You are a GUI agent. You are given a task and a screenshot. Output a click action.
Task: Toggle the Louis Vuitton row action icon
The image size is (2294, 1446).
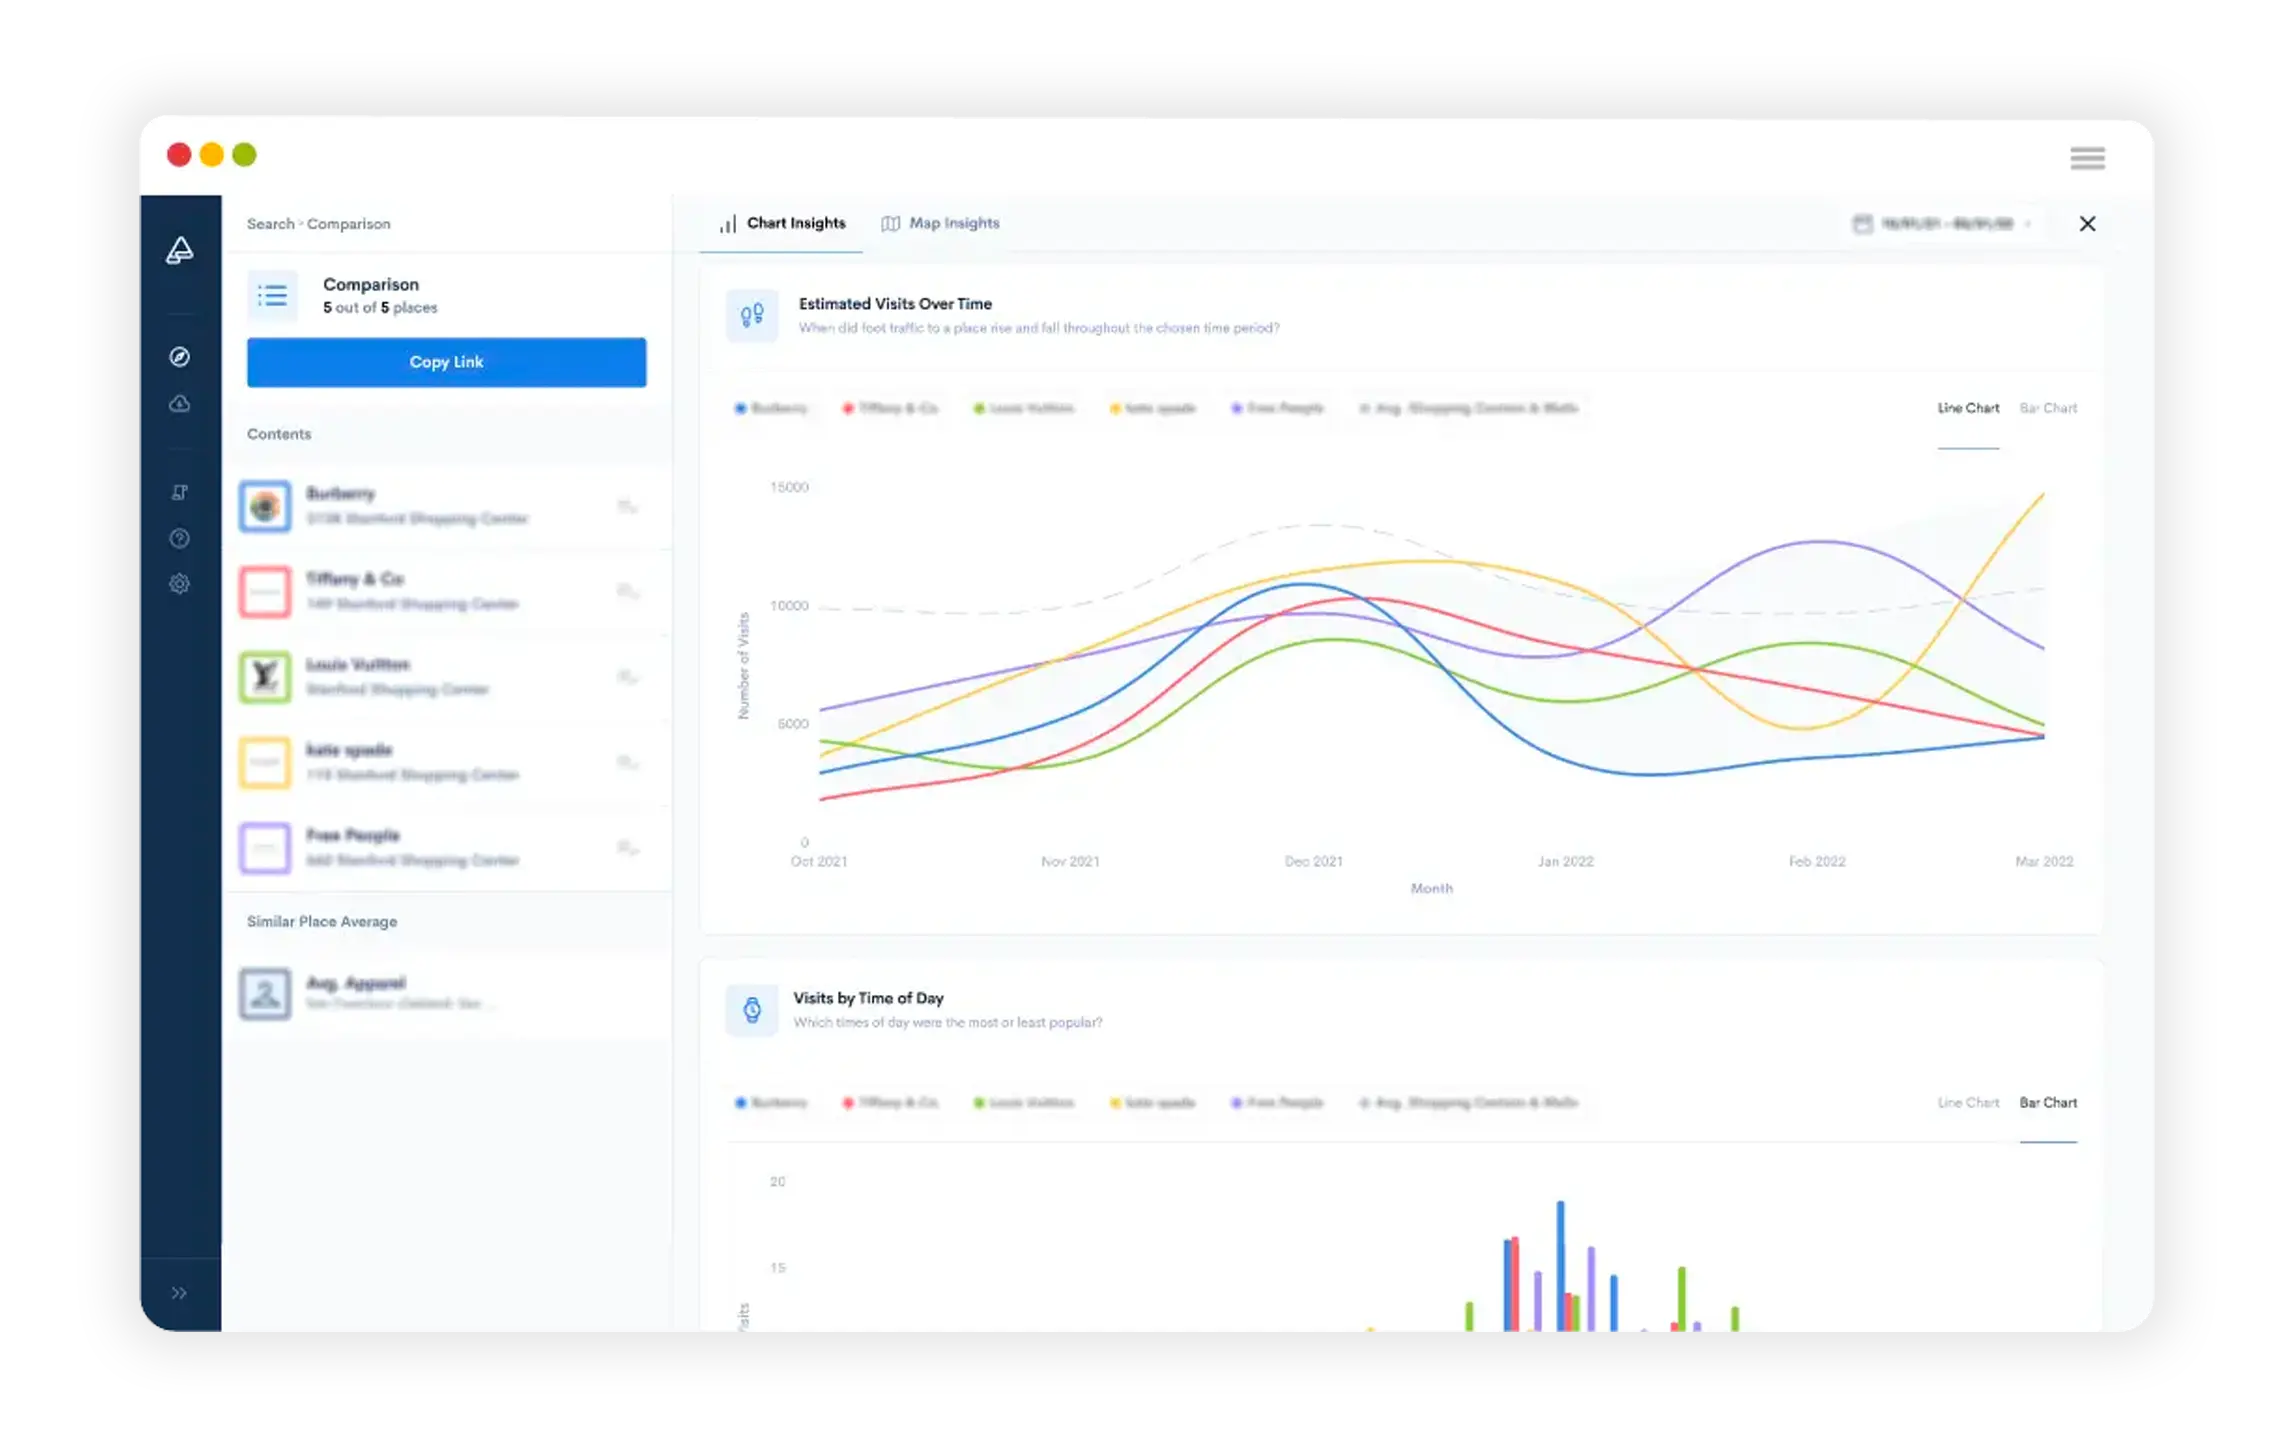point(627,677)
